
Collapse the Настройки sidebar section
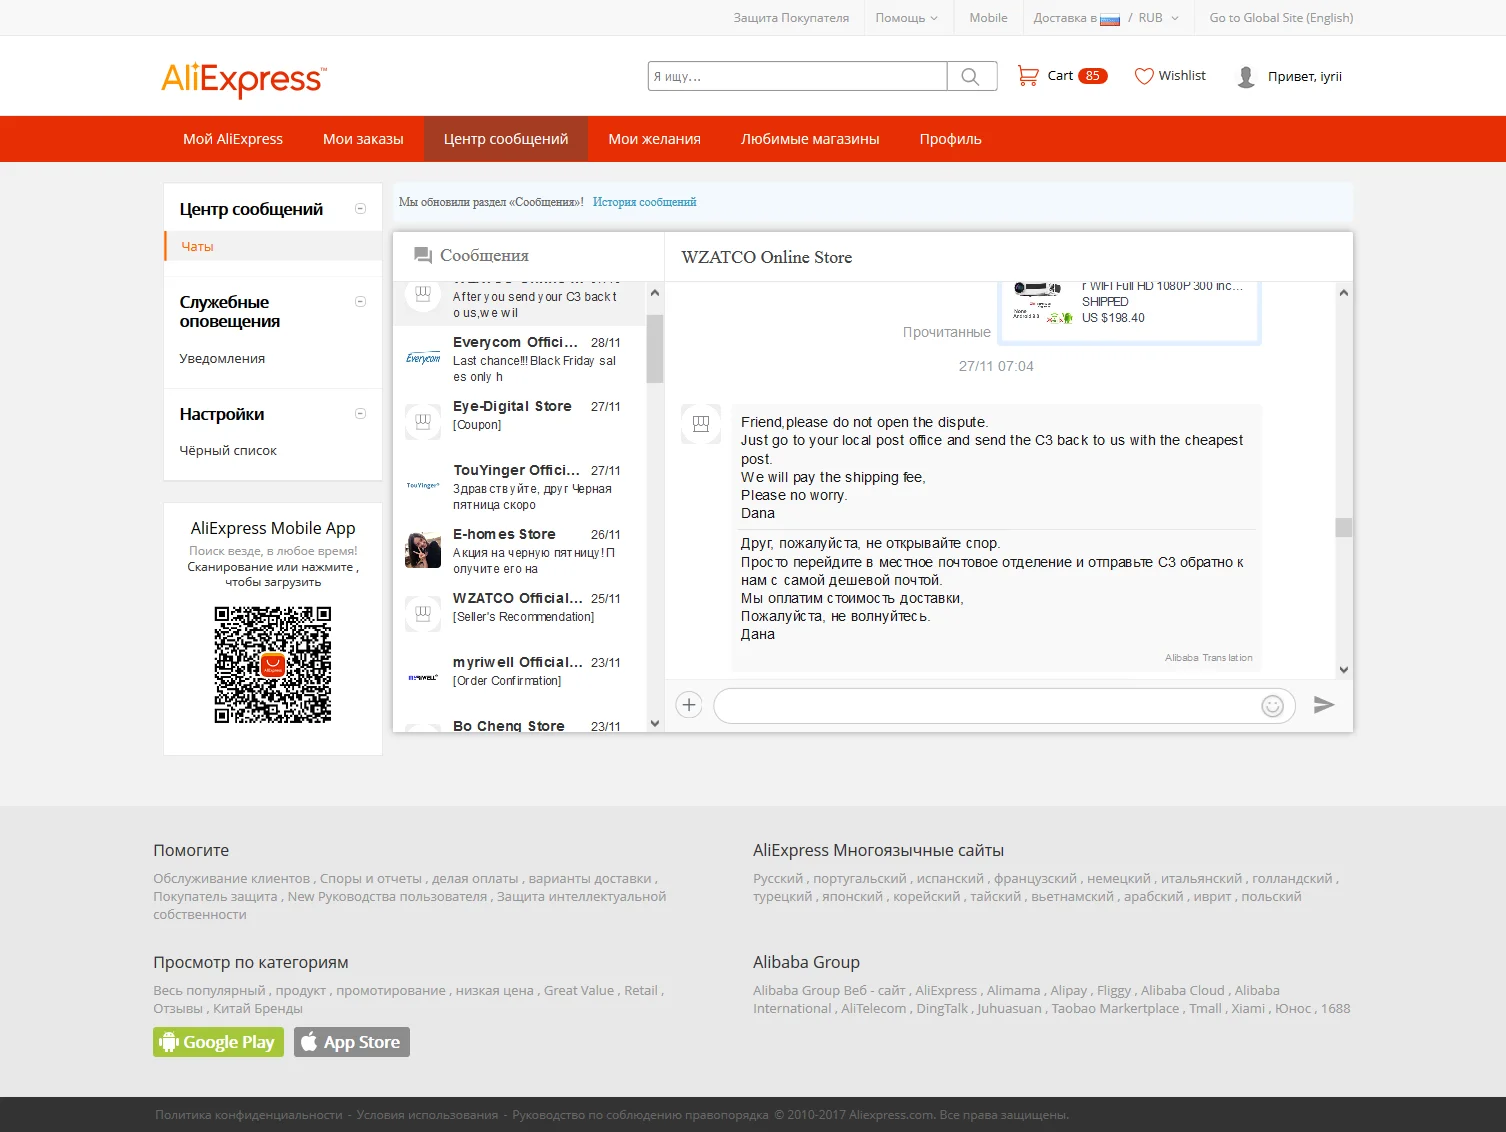pos(361,414)
